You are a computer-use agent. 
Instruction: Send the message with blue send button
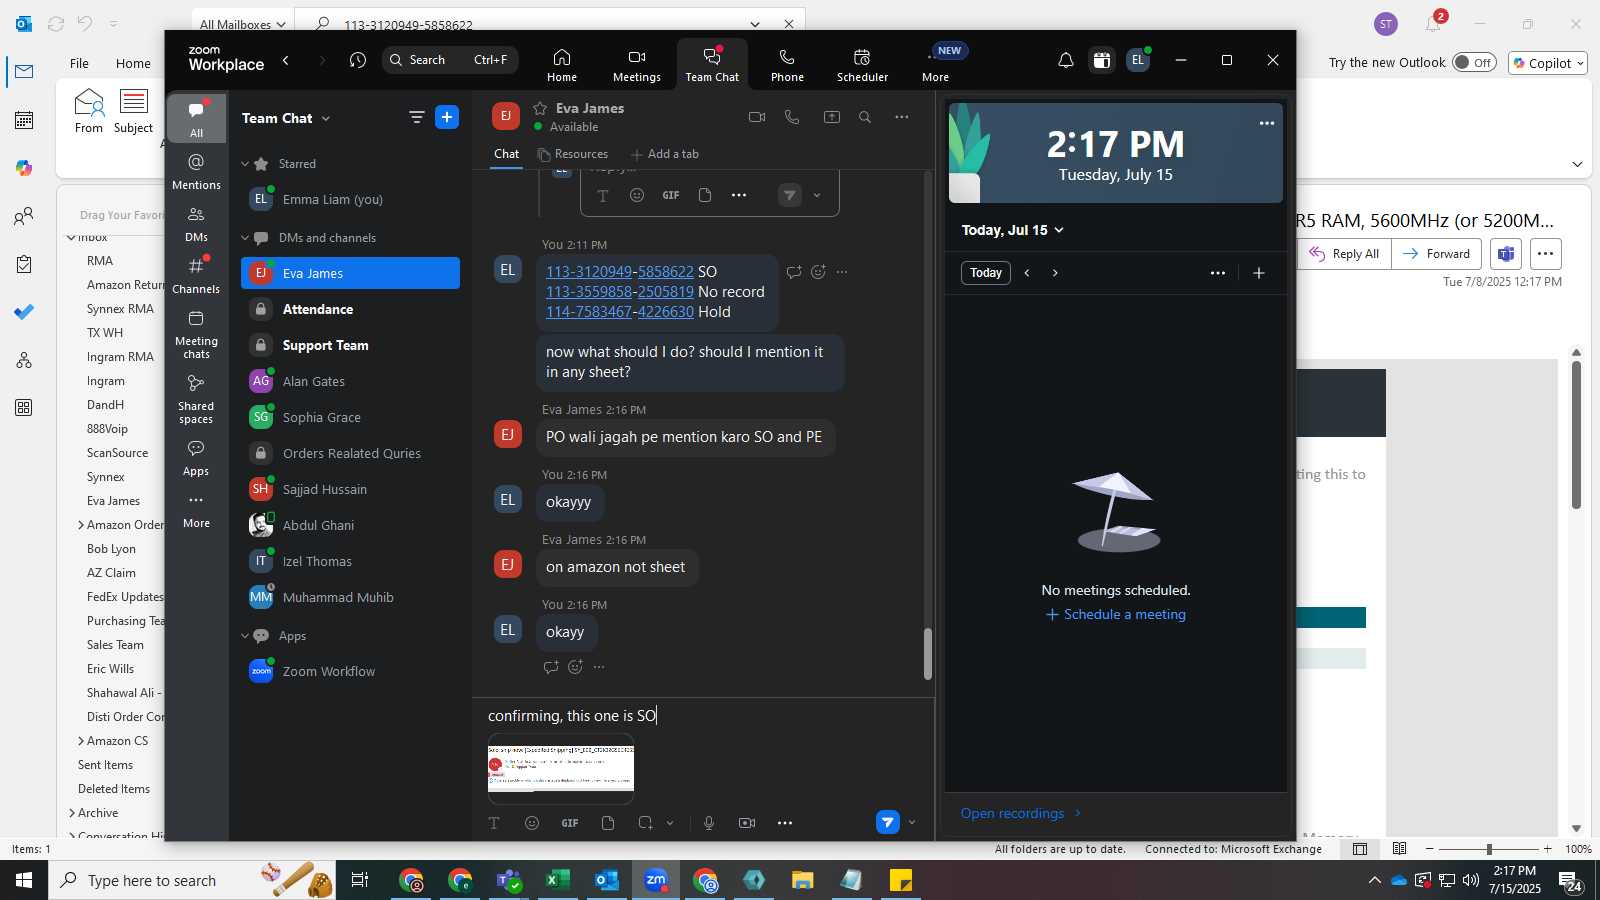887,822
